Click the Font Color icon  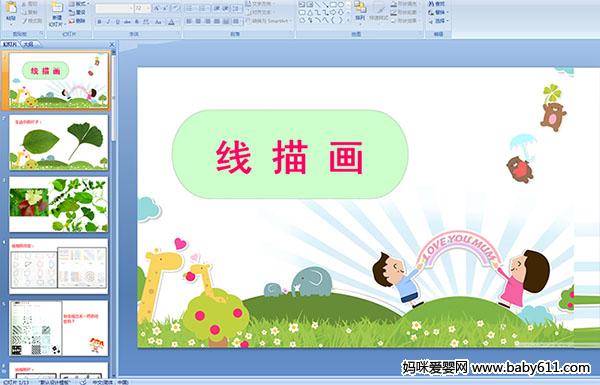pos(171,22)
